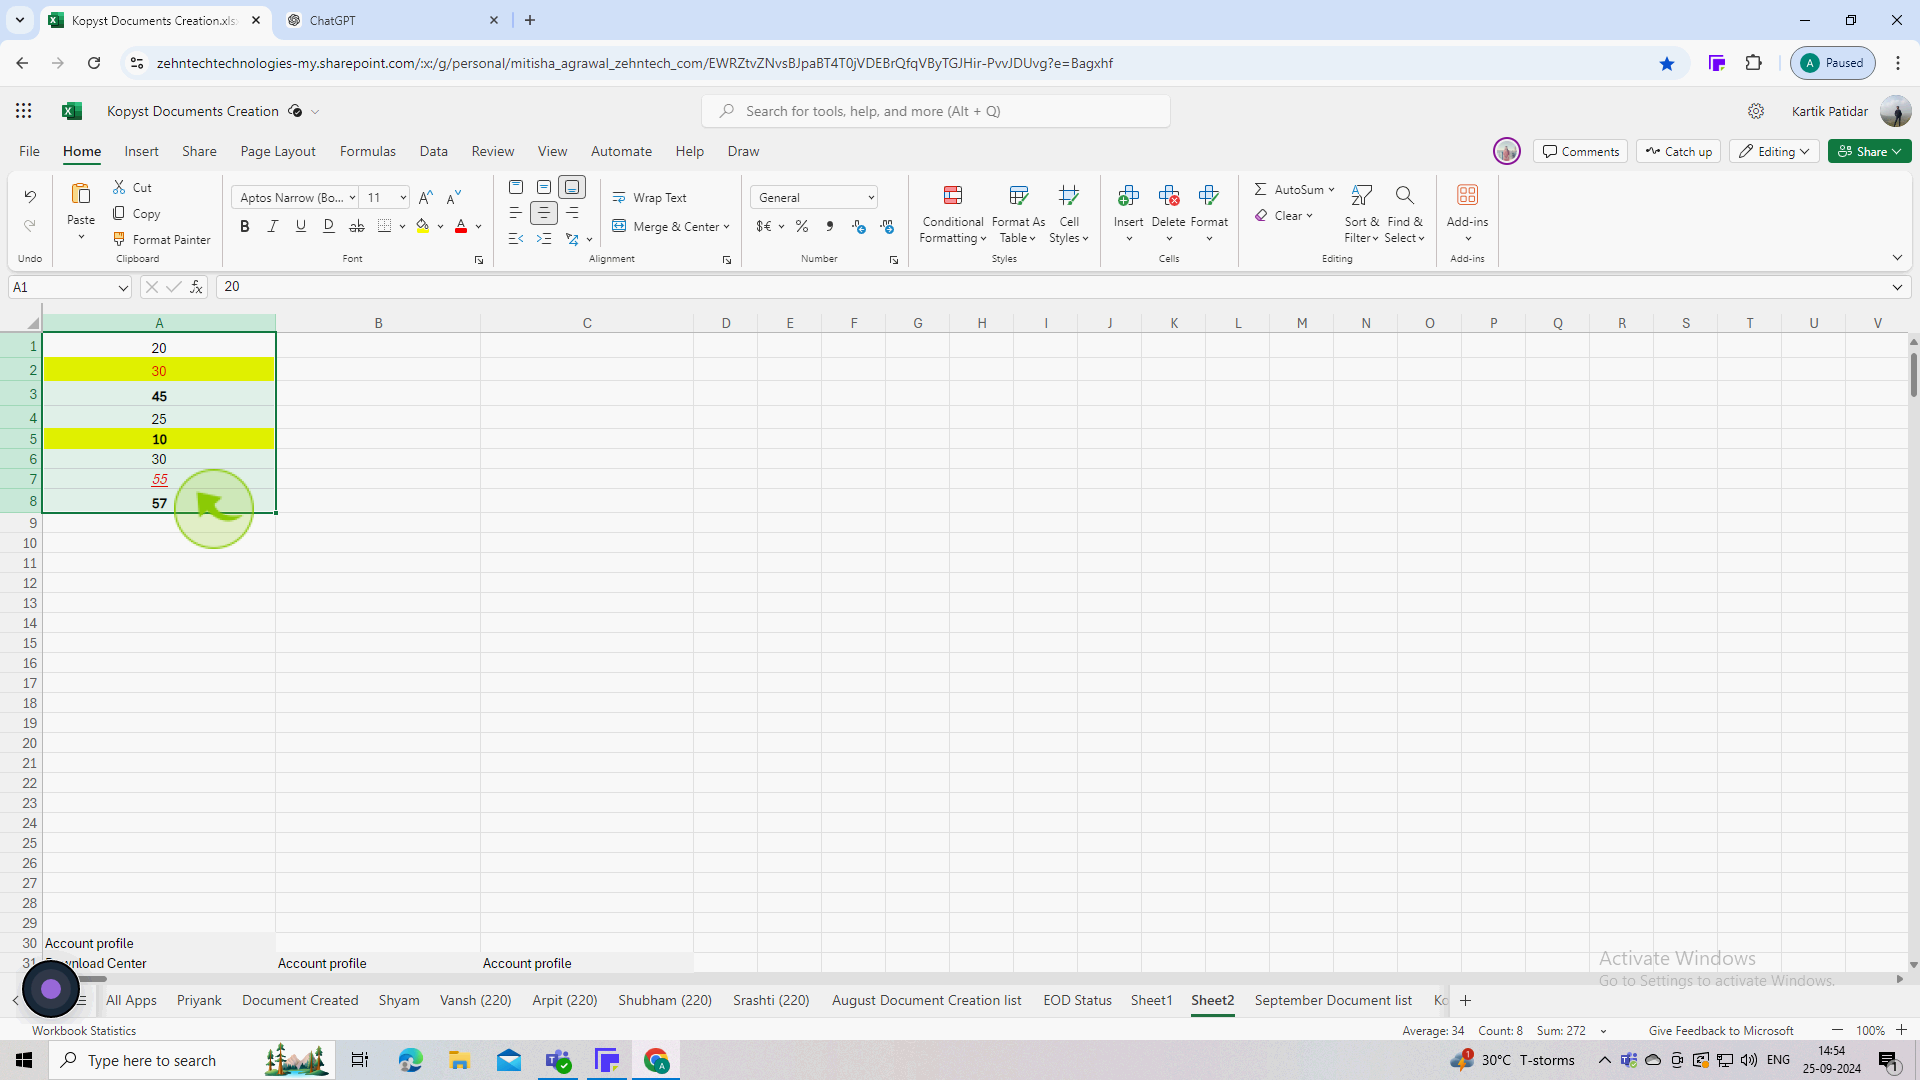The width and height of the screenshot is (1920, 1080).
Task: Collapse the ribbon with chevron
Action: 1897,258
